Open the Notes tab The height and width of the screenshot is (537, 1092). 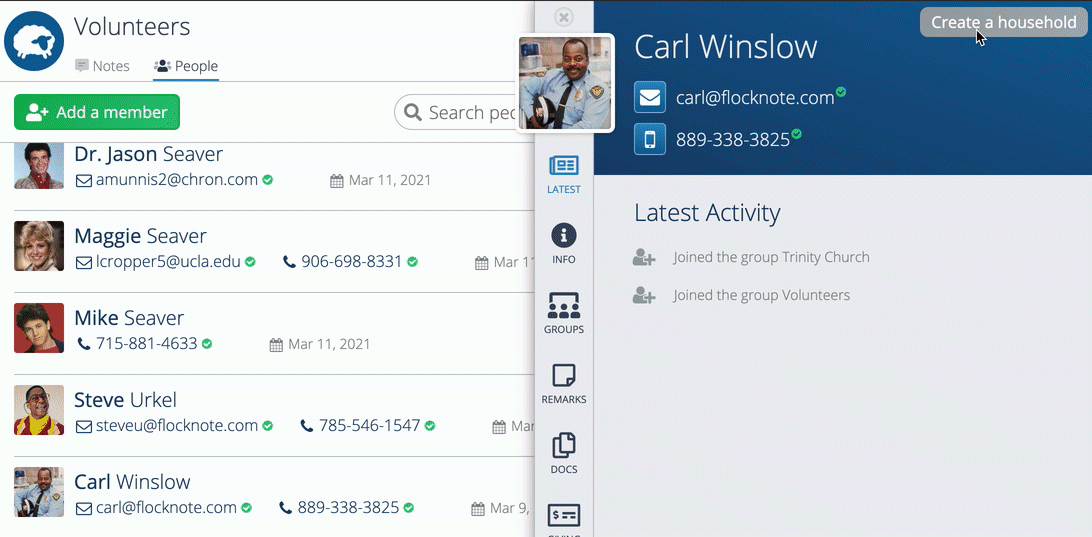[x=102, y=66]
